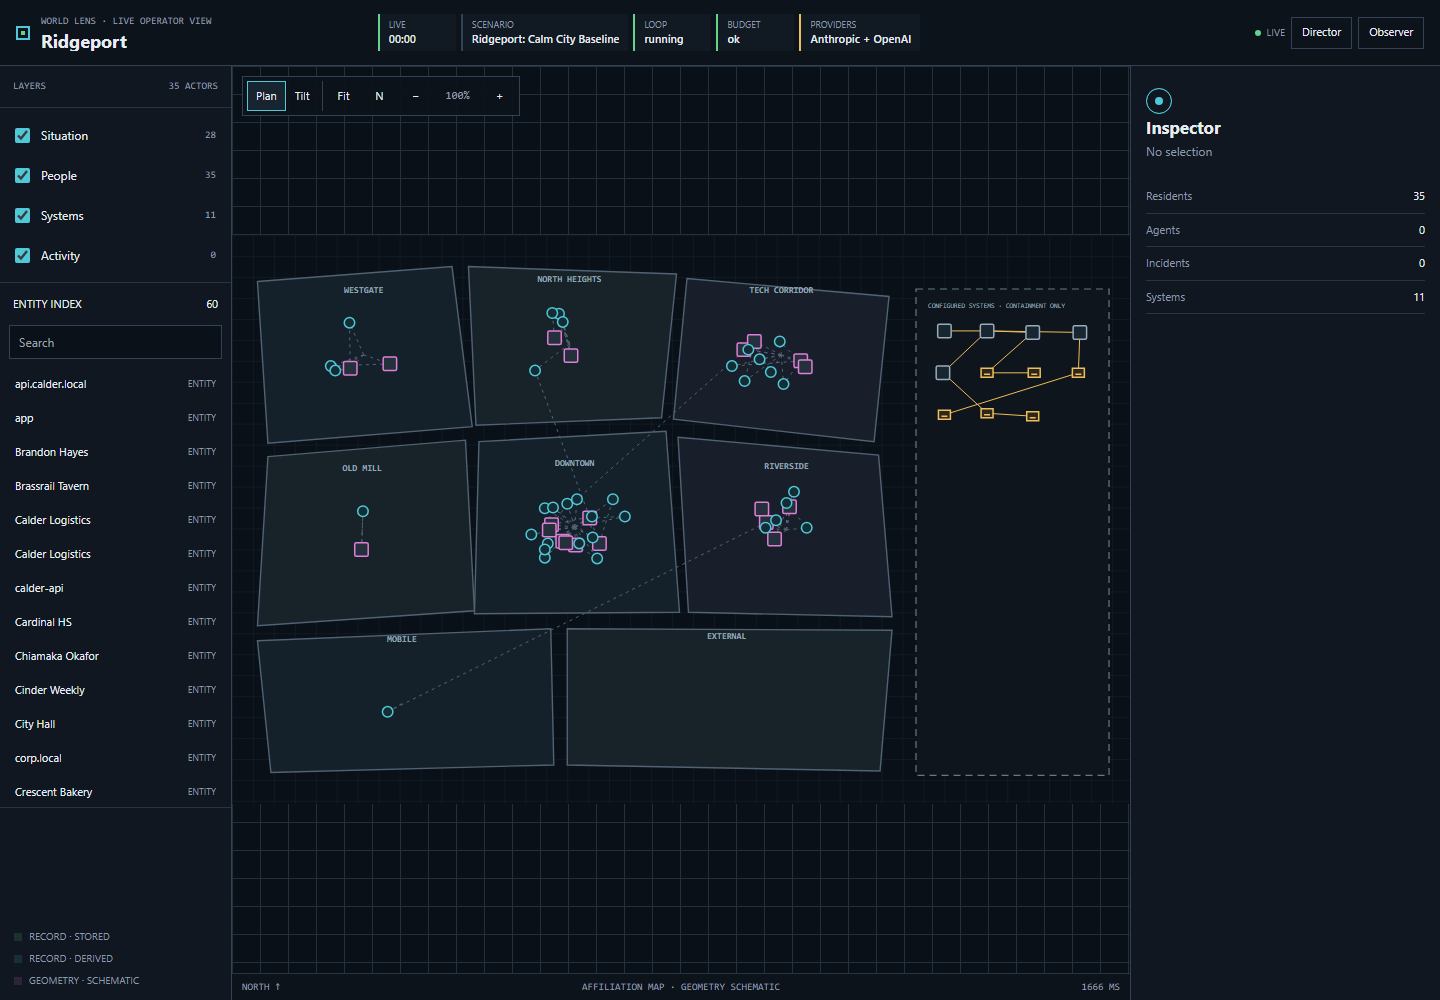The image size is (1440, 1000).
Task: Click the Residents count row in Inspector
Action: coord(1285,196)
